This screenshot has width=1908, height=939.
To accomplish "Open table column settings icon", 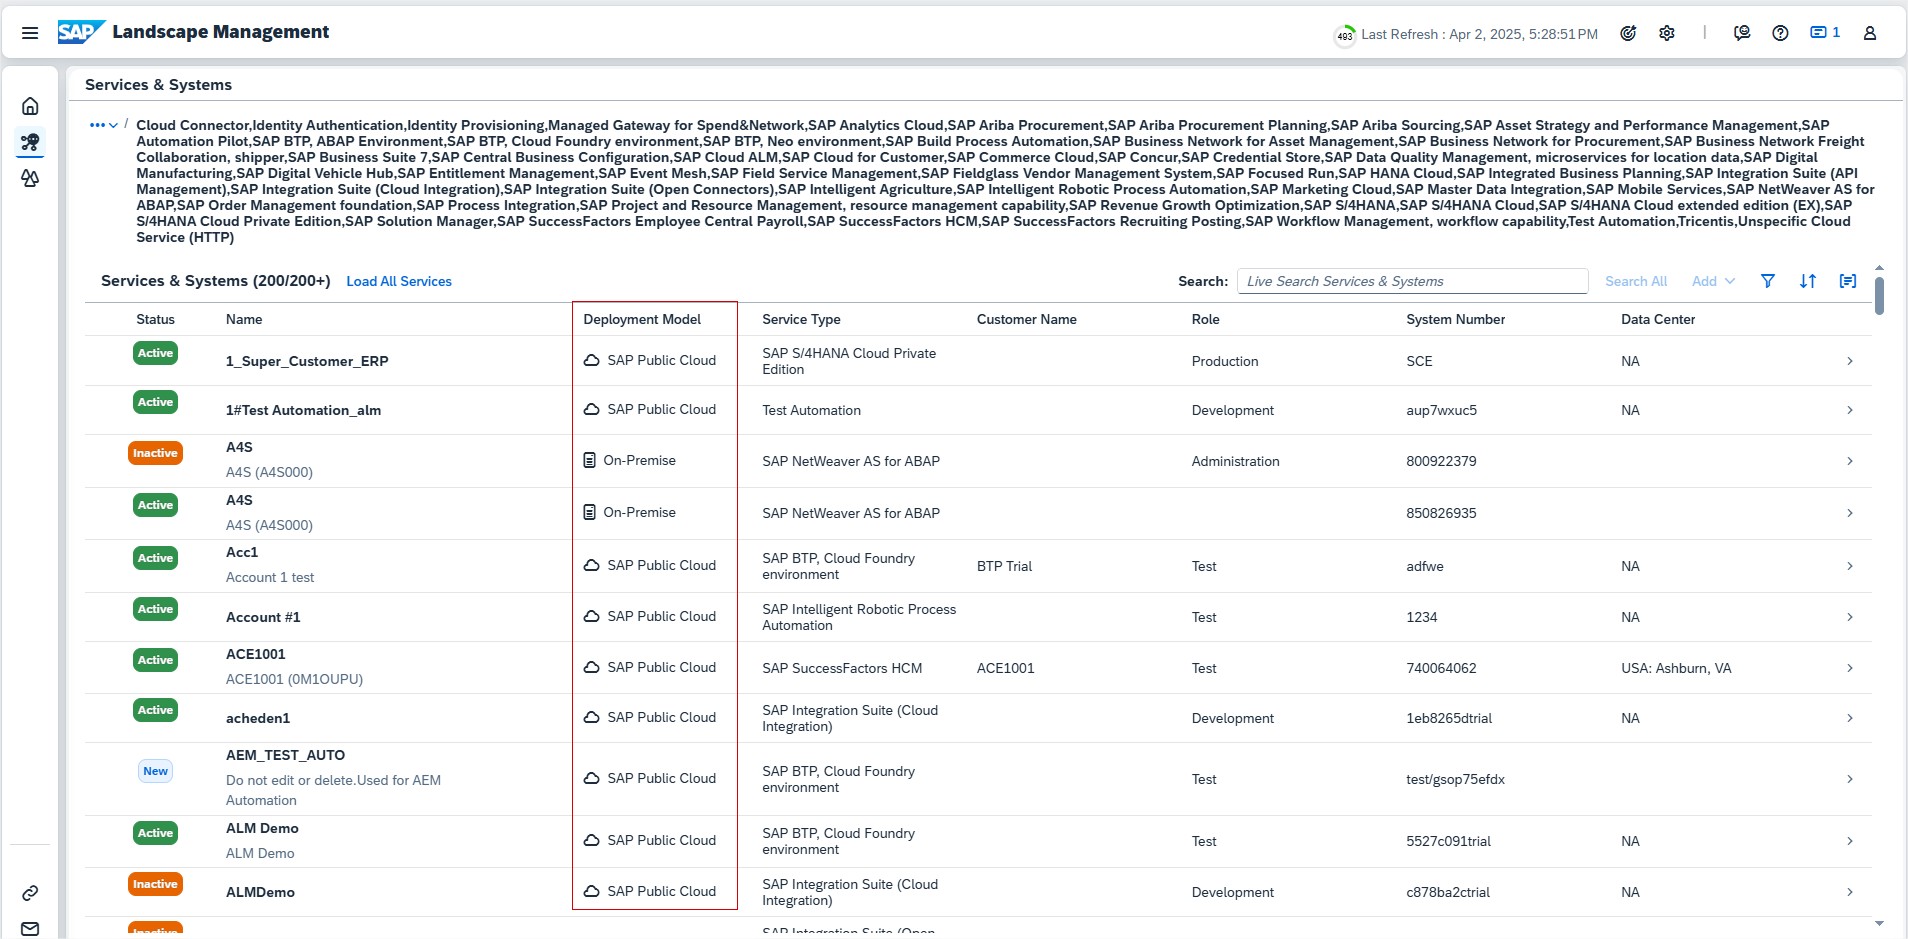I will [1848, 281].
